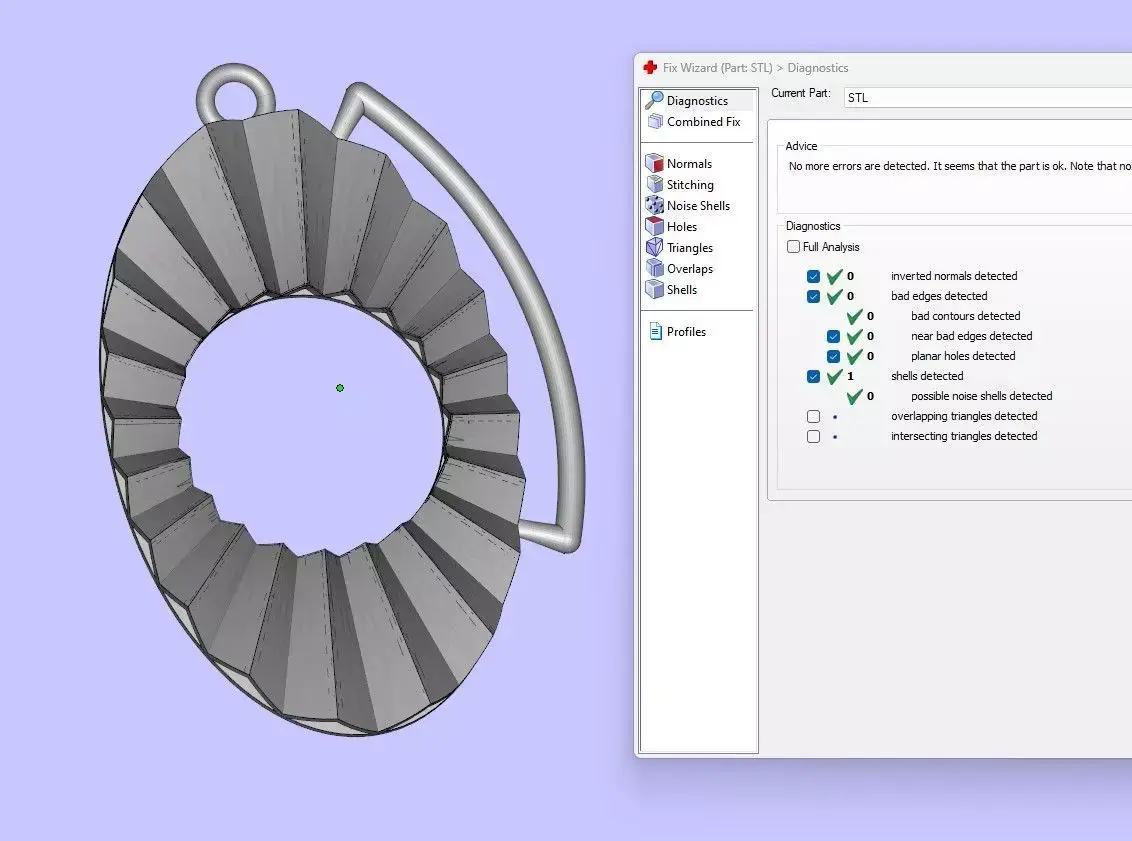Image resolution: width=1132 pixels, height=841 pixels.
Task: Open the Holes fix icon
Action: click(654, 226)
